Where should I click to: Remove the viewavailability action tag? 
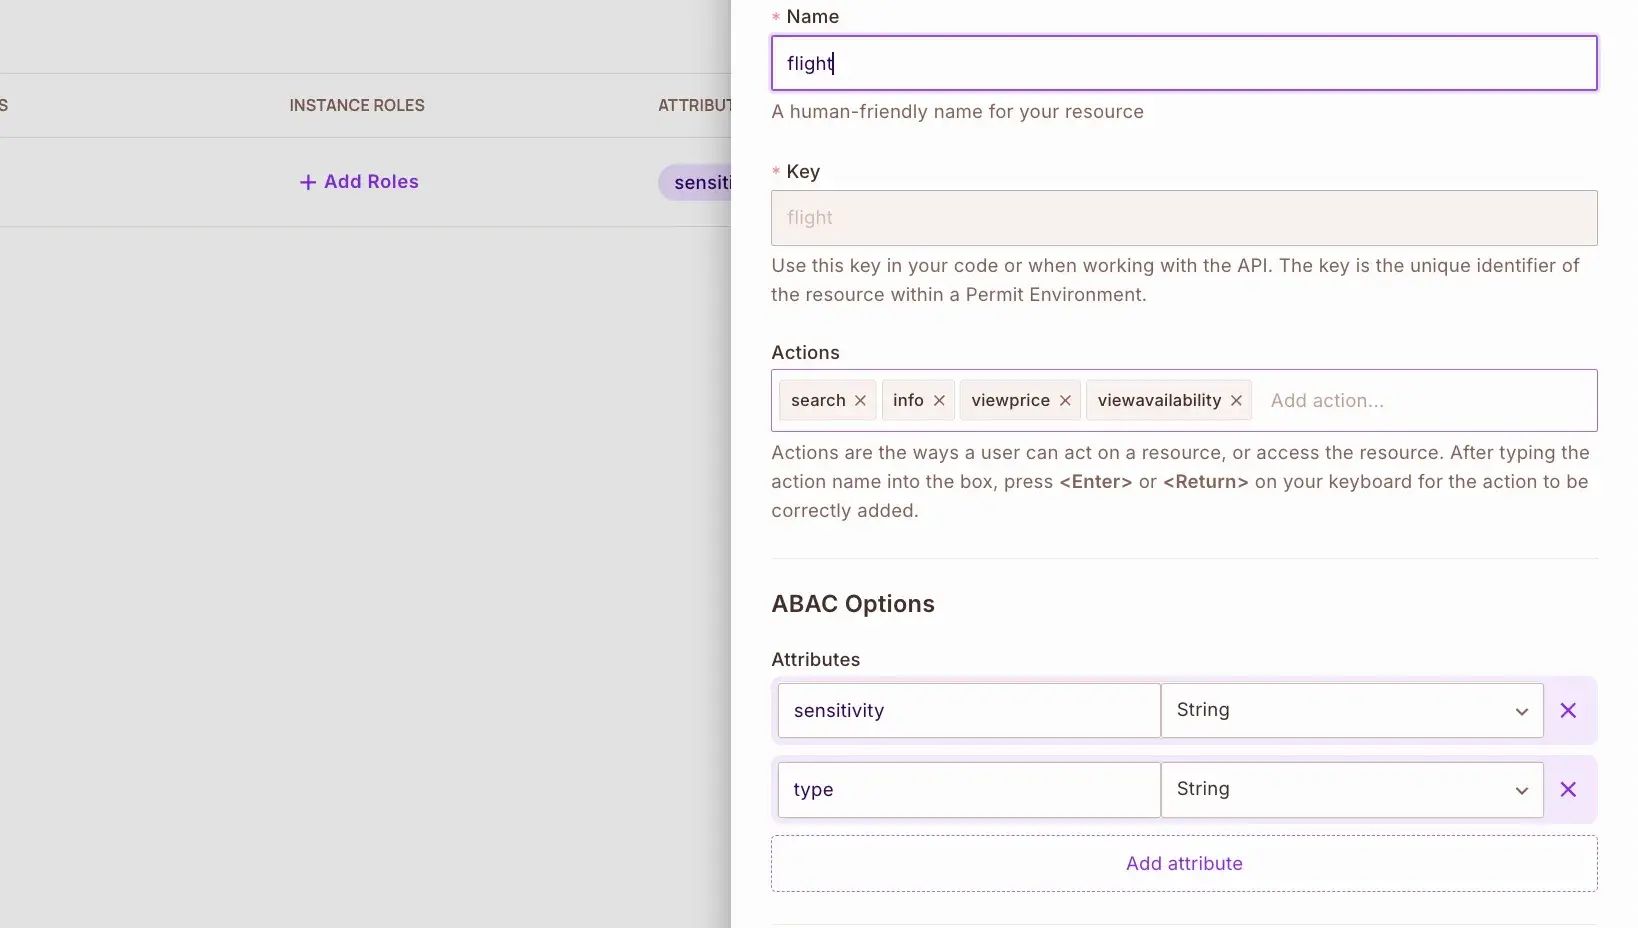(1236, 400)
